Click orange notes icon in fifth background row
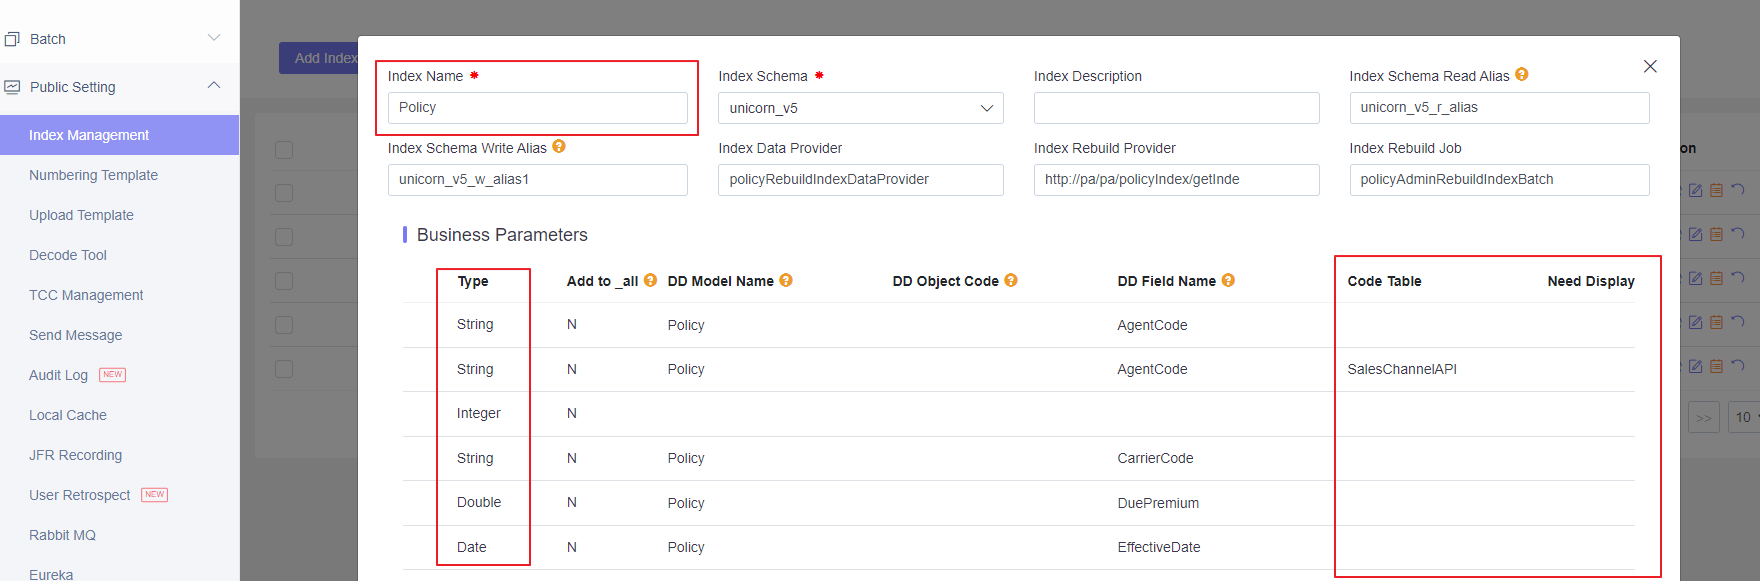The image size is (1760, 581). [x=1716, y=366]
